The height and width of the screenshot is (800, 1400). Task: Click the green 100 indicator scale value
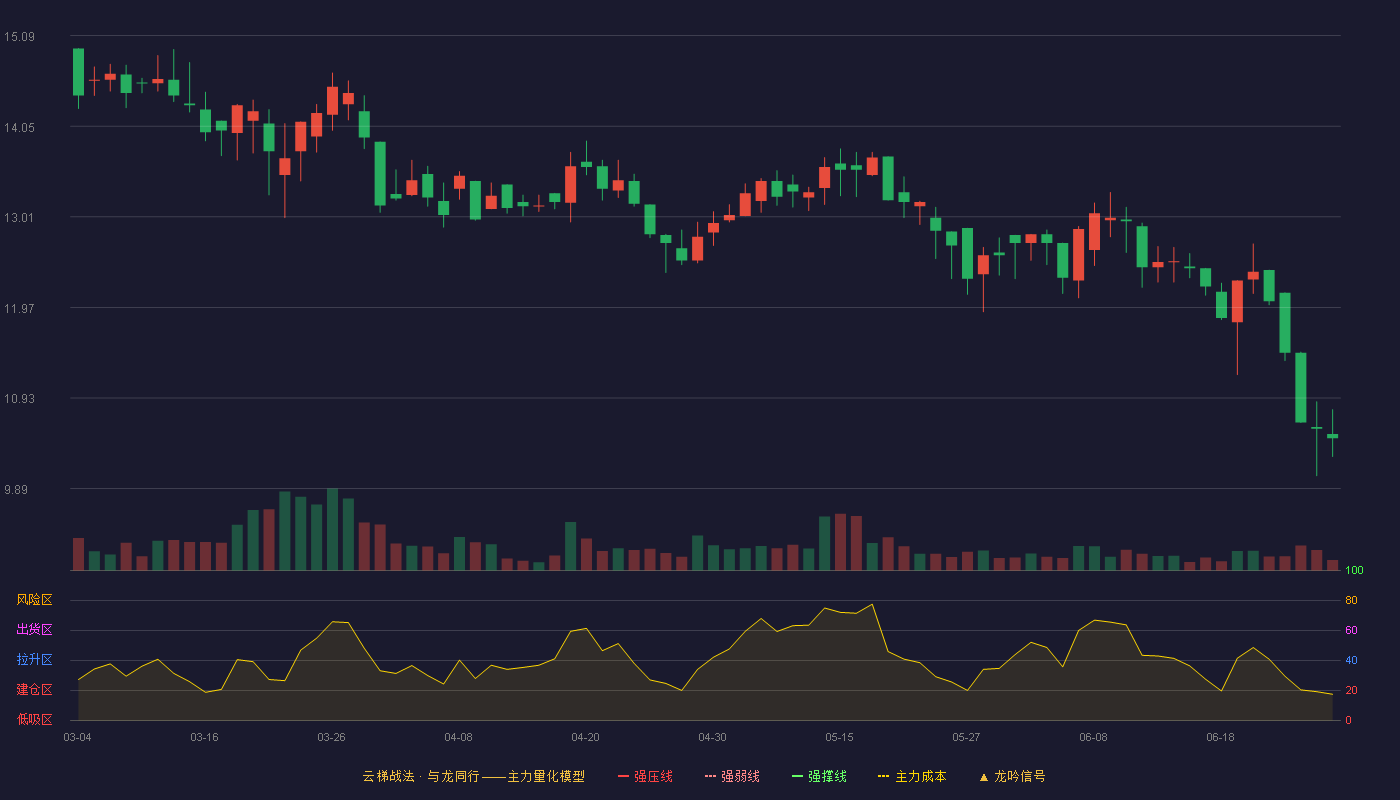[x=1354, y=571]
